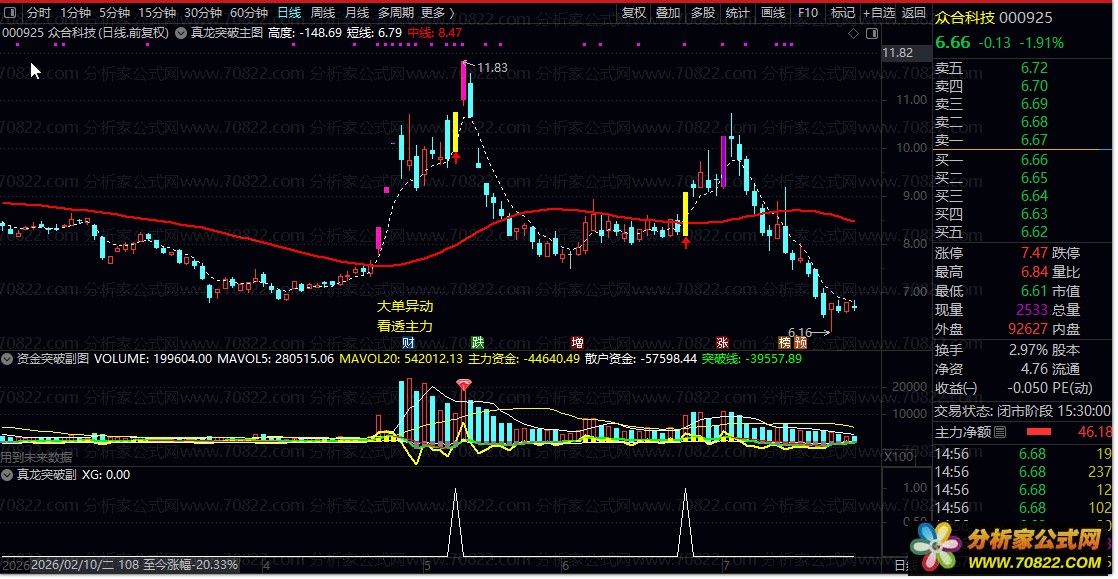Image resolution: width=1118 pixels, height=579 pixels.
Task: Click 分析家公式网 logo icon
Action: [935, 547]
